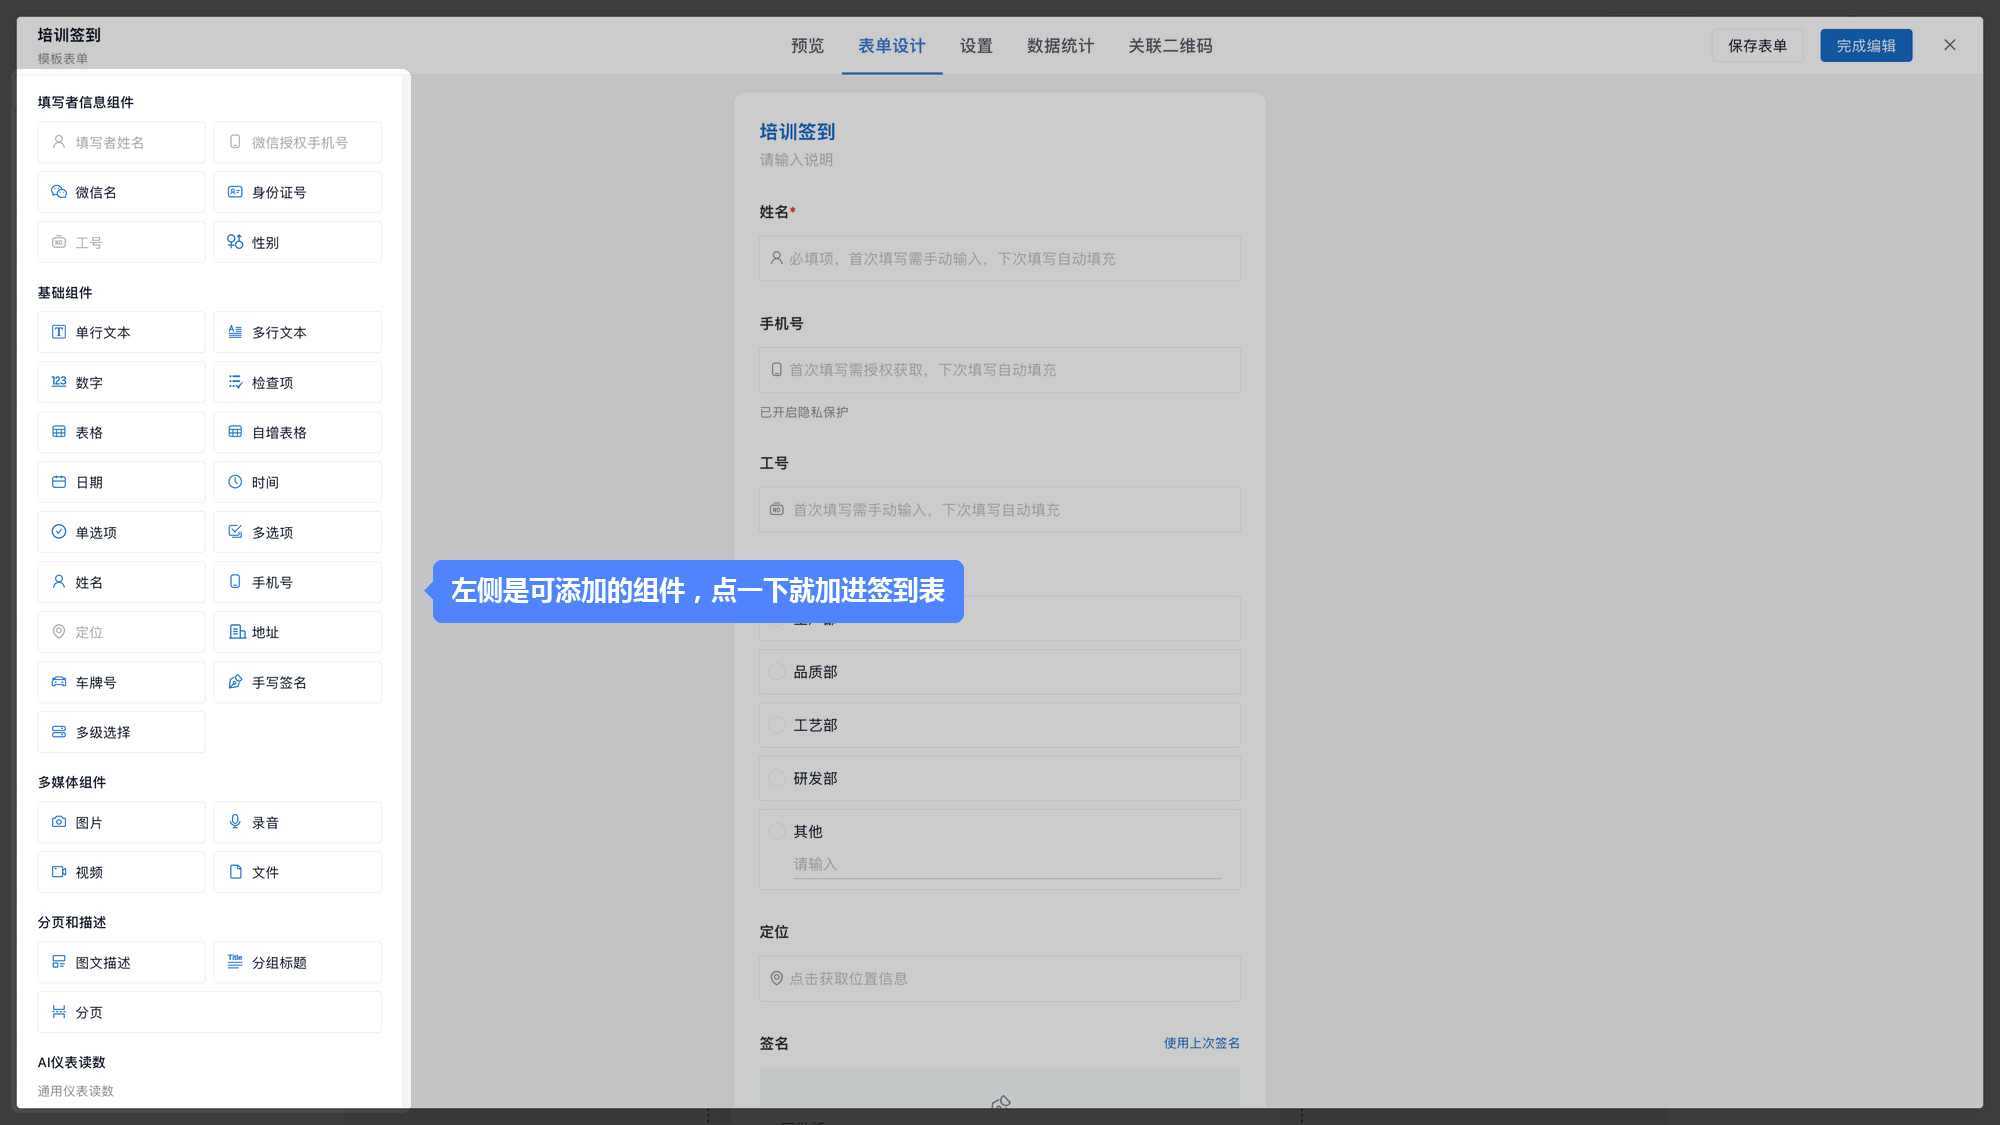
Task: Add the 性别 component
Action: (297, 242)
